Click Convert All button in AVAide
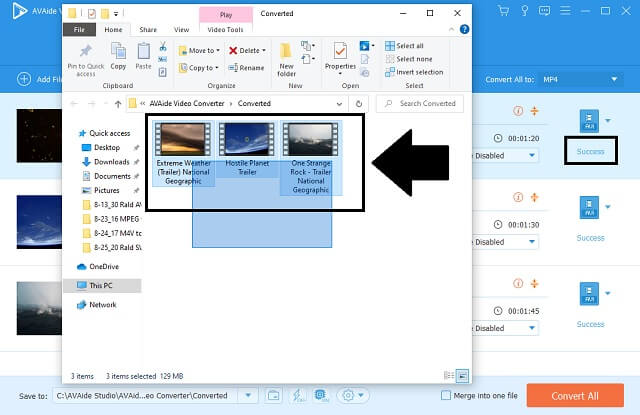 pyautogui.click(x=575, y=395)
